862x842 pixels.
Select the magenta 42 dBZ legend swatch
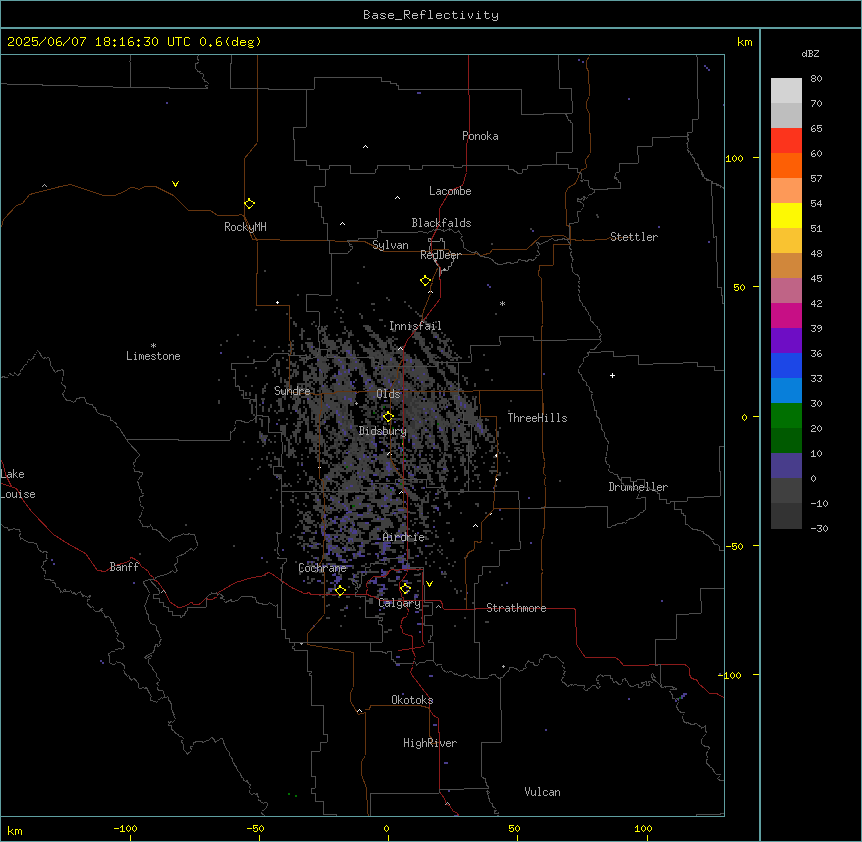tap(786, 315)
